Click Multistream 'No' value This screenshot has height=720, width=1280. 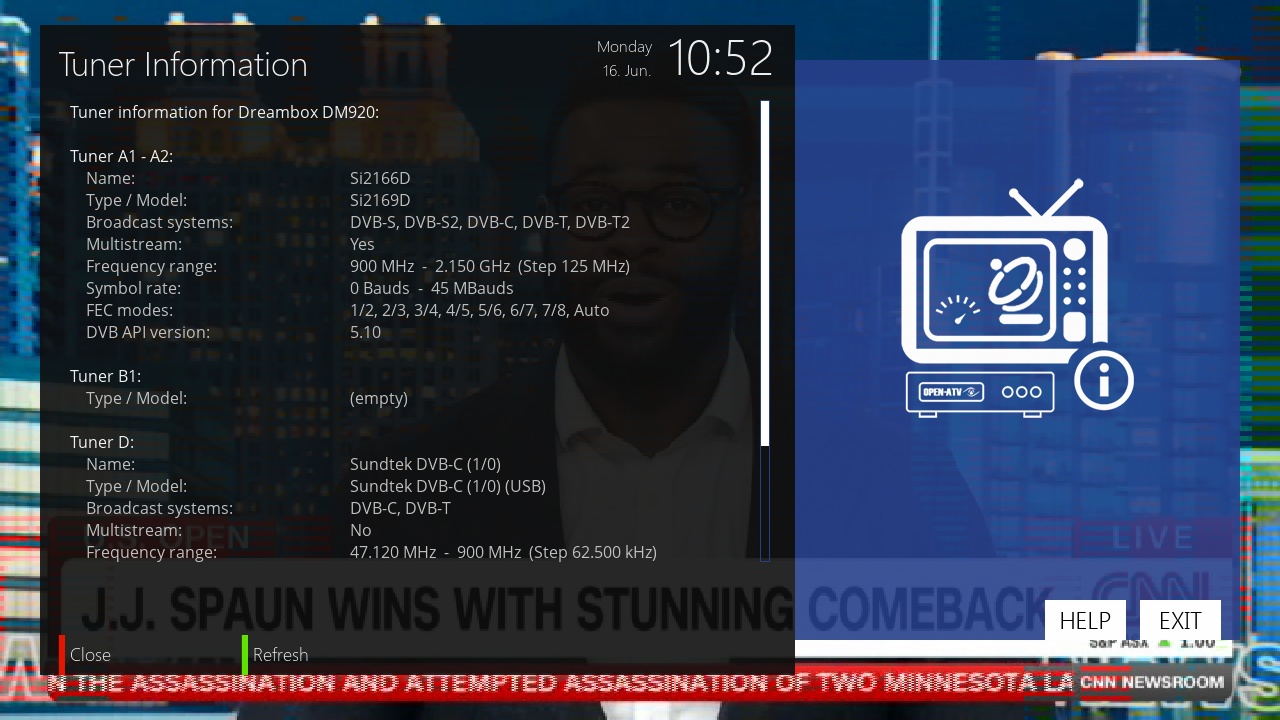[360, 530]
